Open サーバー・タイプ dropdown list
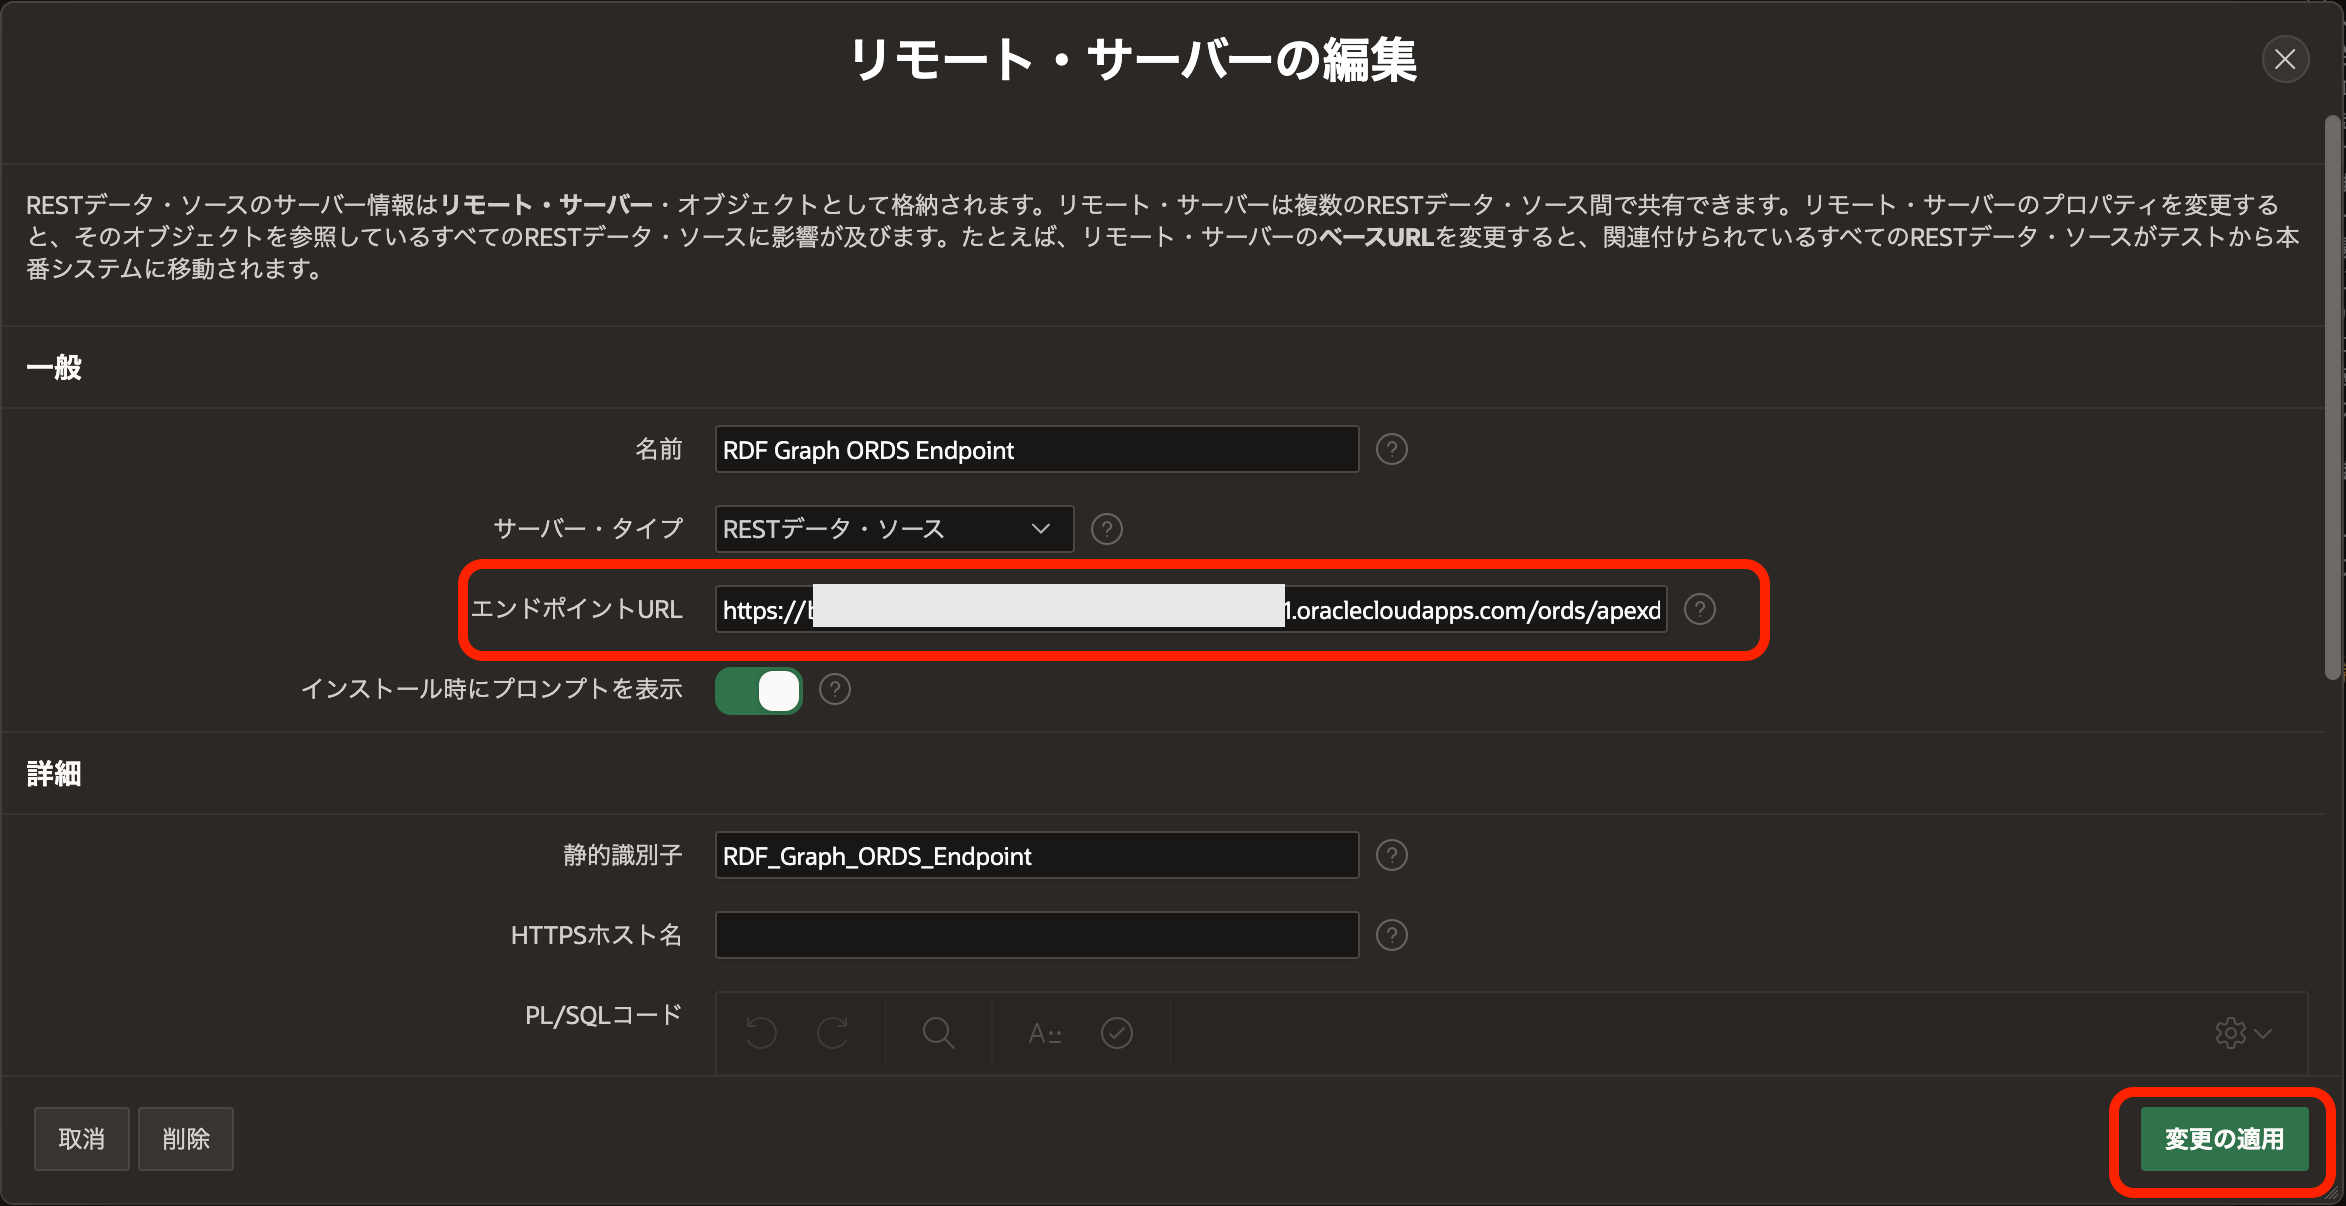The image size is (2346, 1206). click(x=894, y=529)
